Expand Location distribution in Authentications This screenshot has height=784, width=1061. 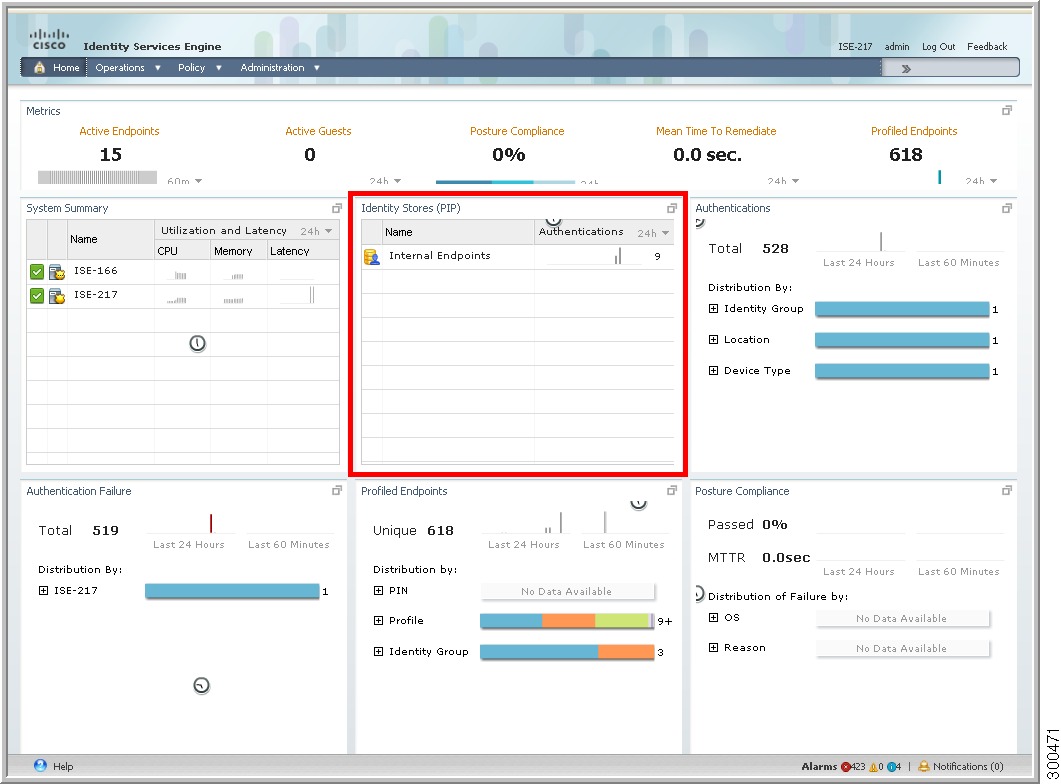713,340
